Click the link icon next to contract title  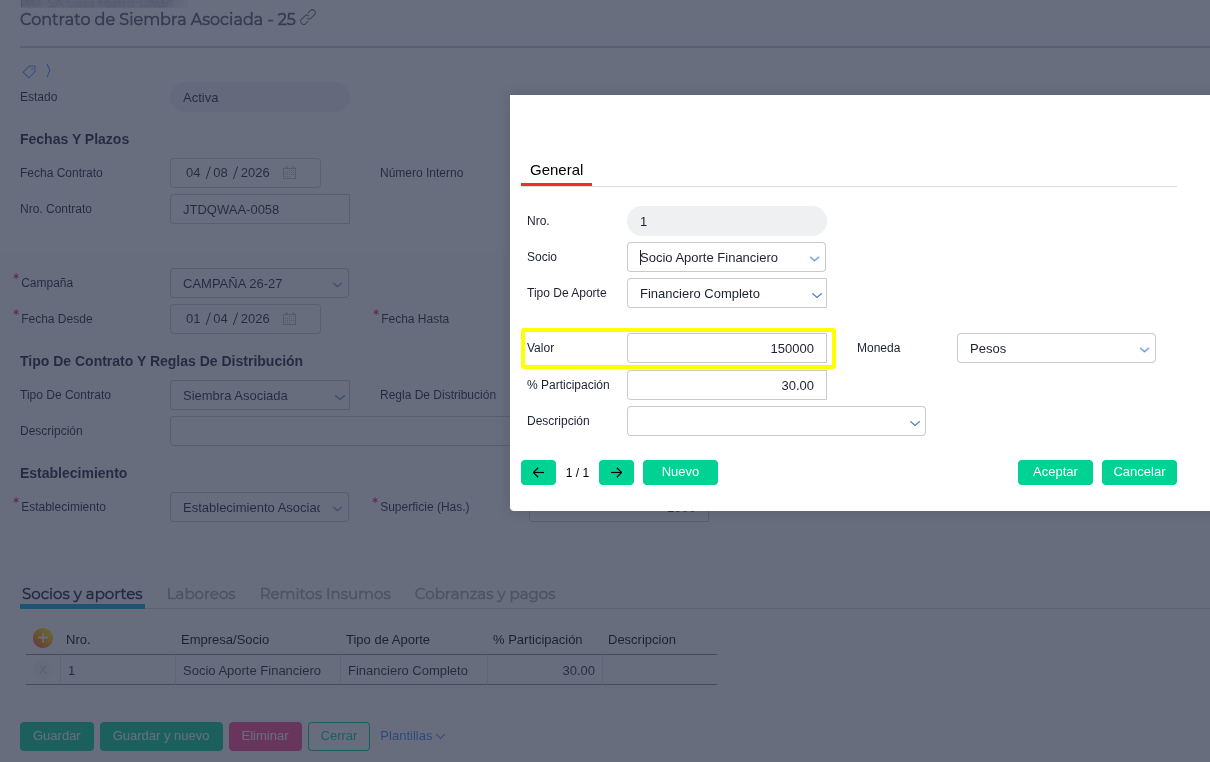coord(308,17)
